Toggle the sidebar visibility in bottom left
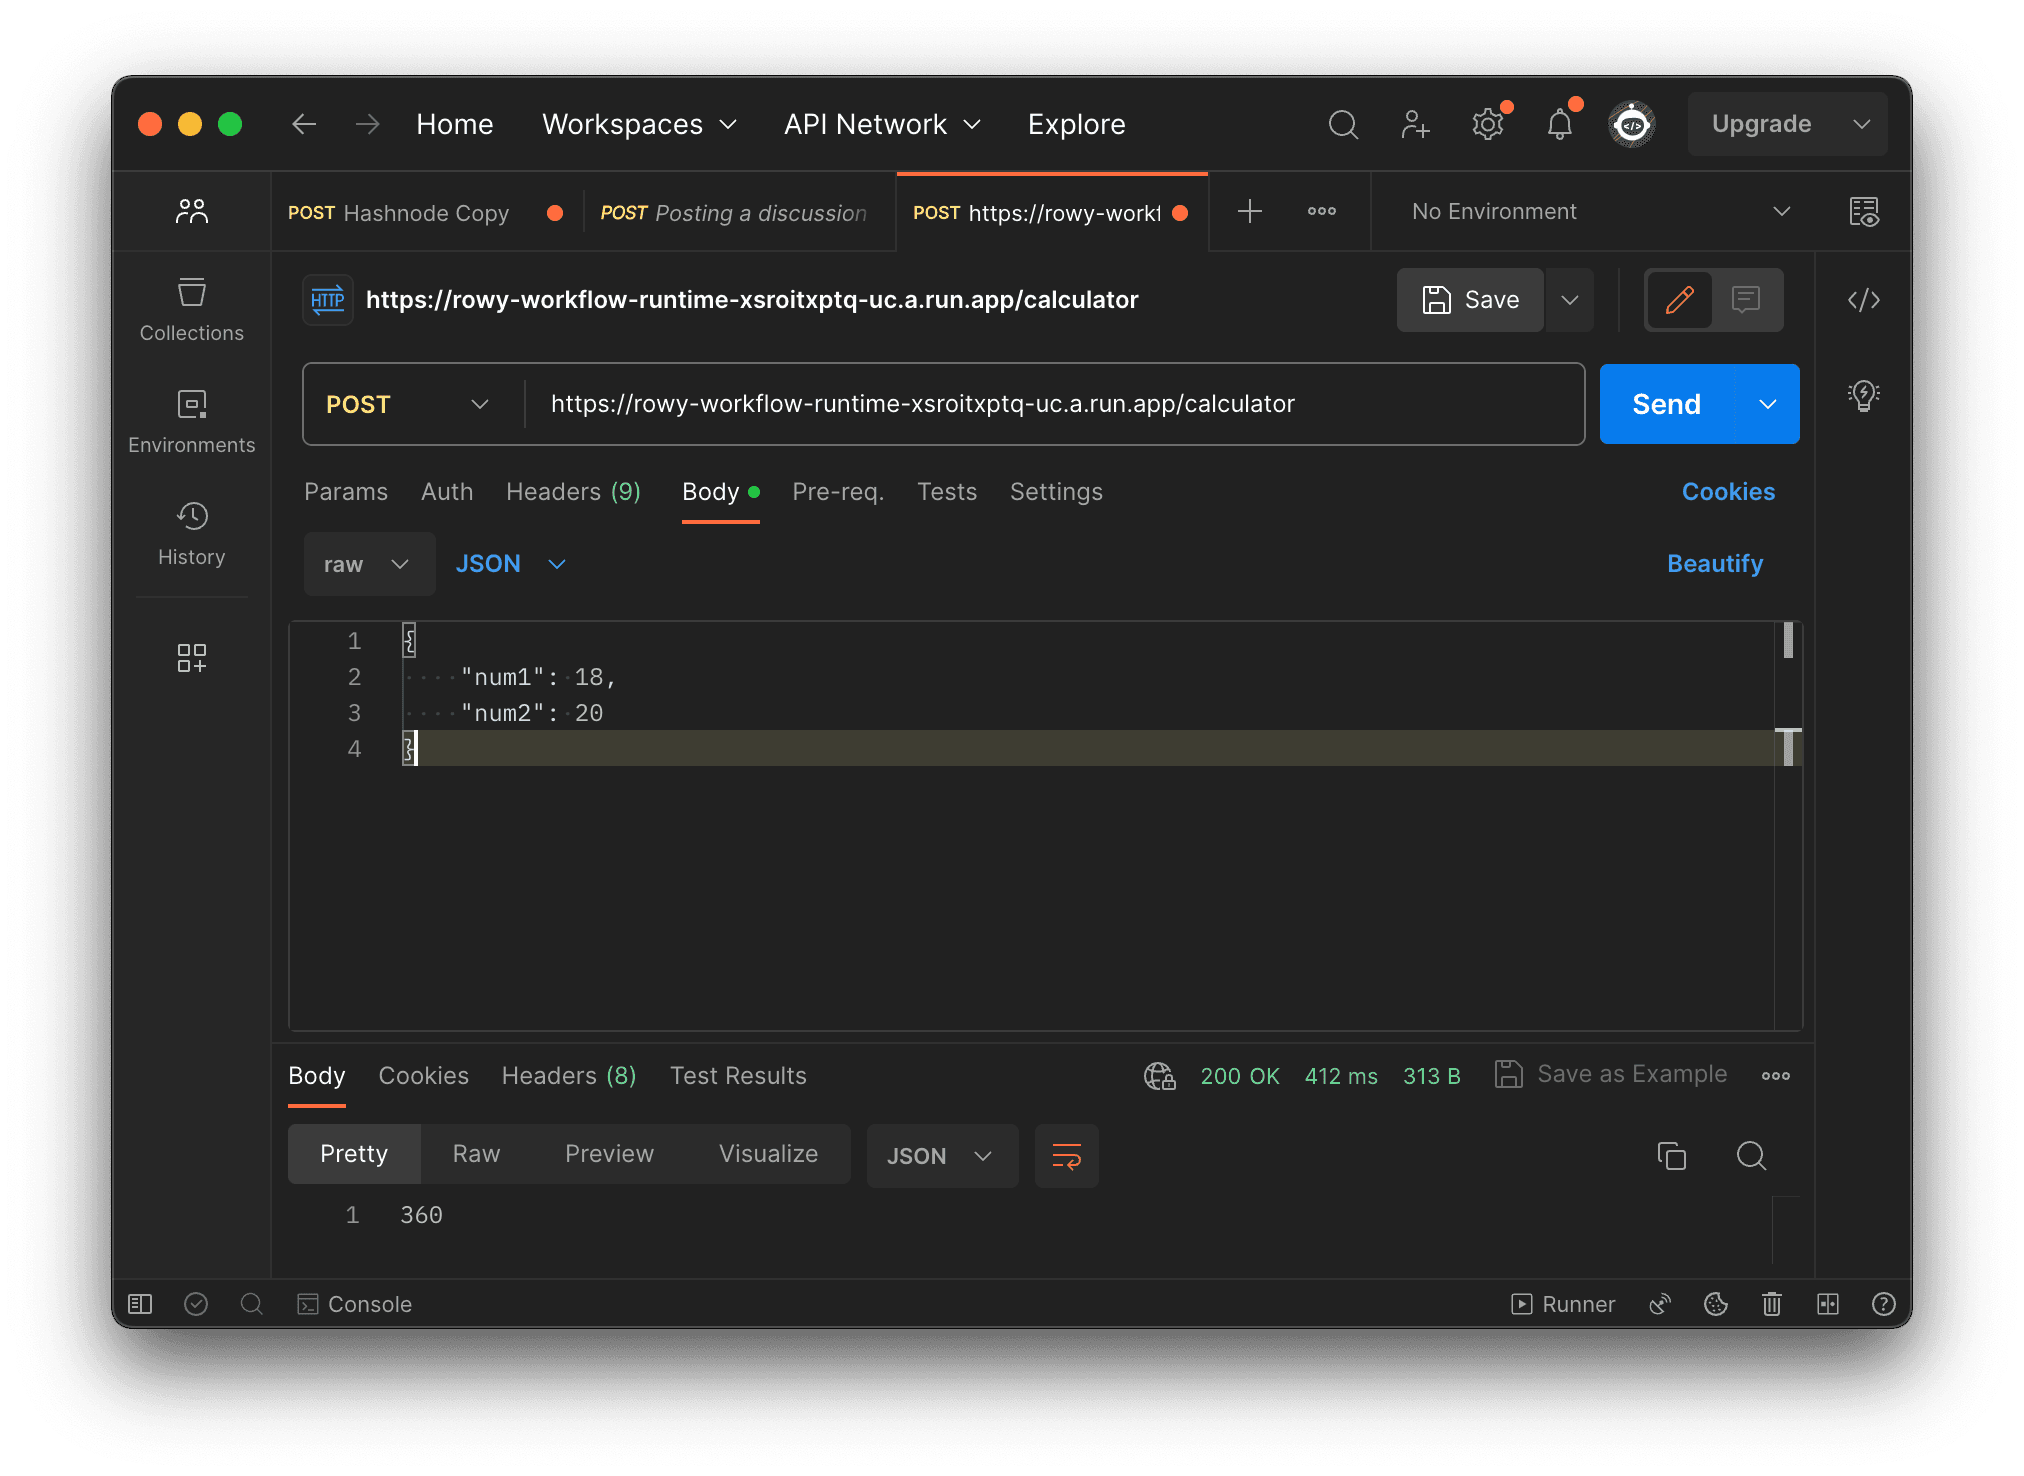Image resolution: width=2024 pixels, height=1476 pixels. [141, 1304]
